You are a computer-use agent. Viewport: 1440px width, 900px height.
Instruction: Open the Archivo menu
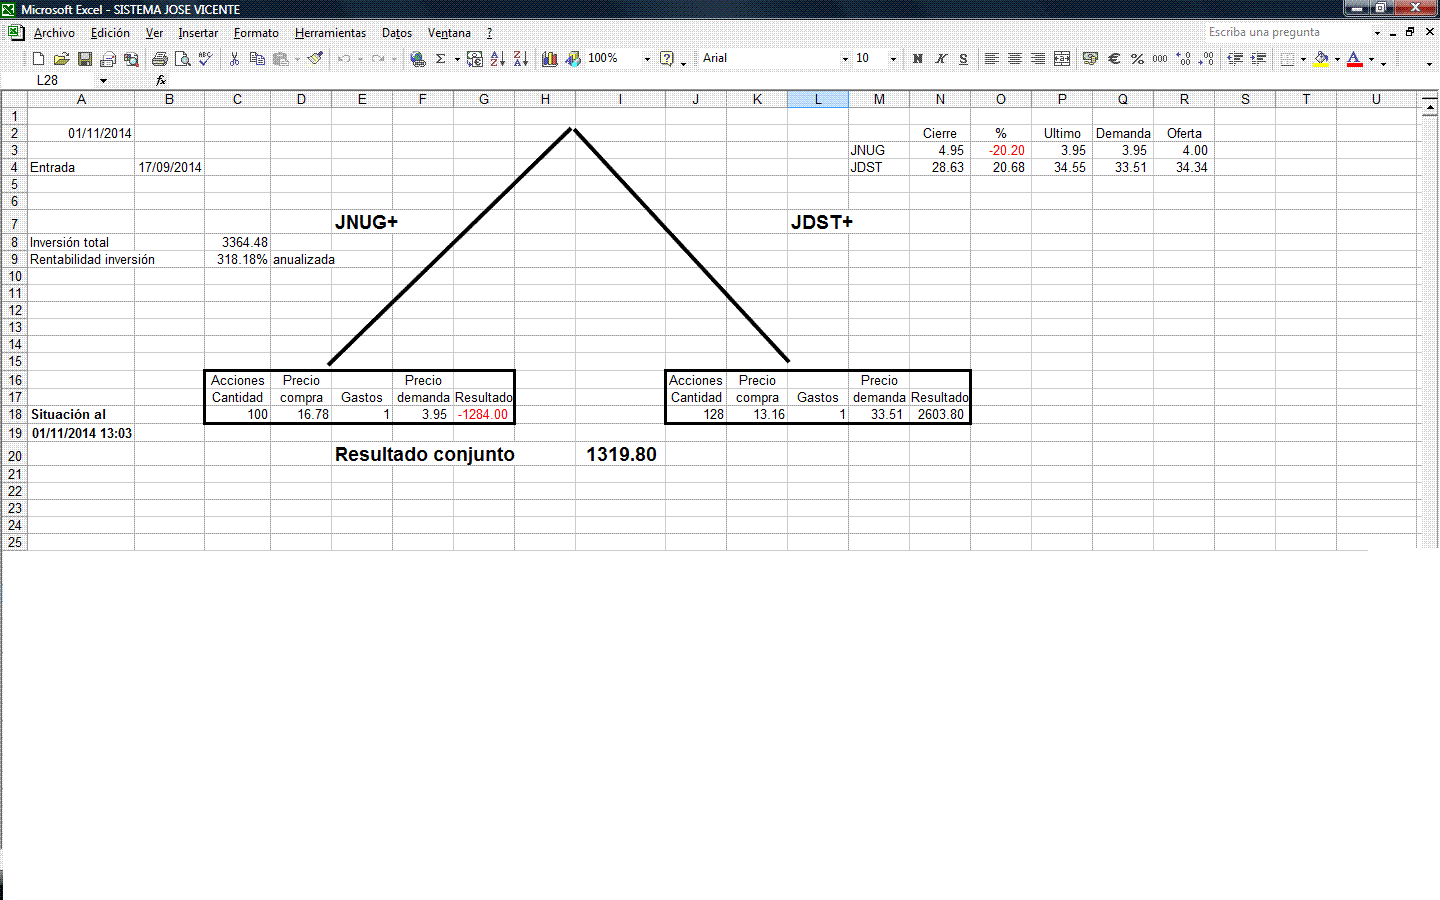point(54,33)
